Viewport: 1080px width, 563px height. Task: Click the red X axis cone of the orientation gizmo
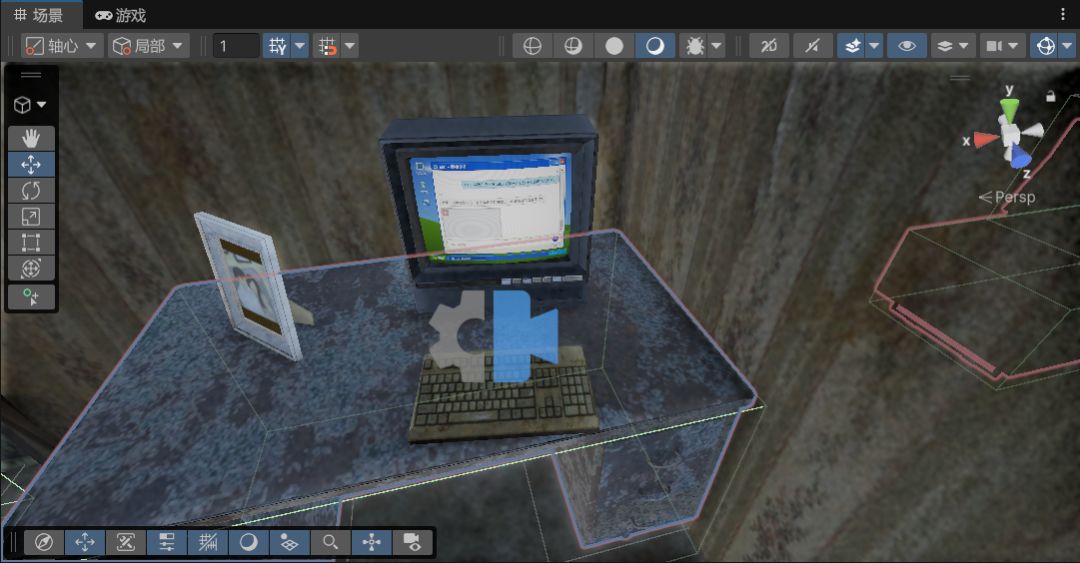986,140
